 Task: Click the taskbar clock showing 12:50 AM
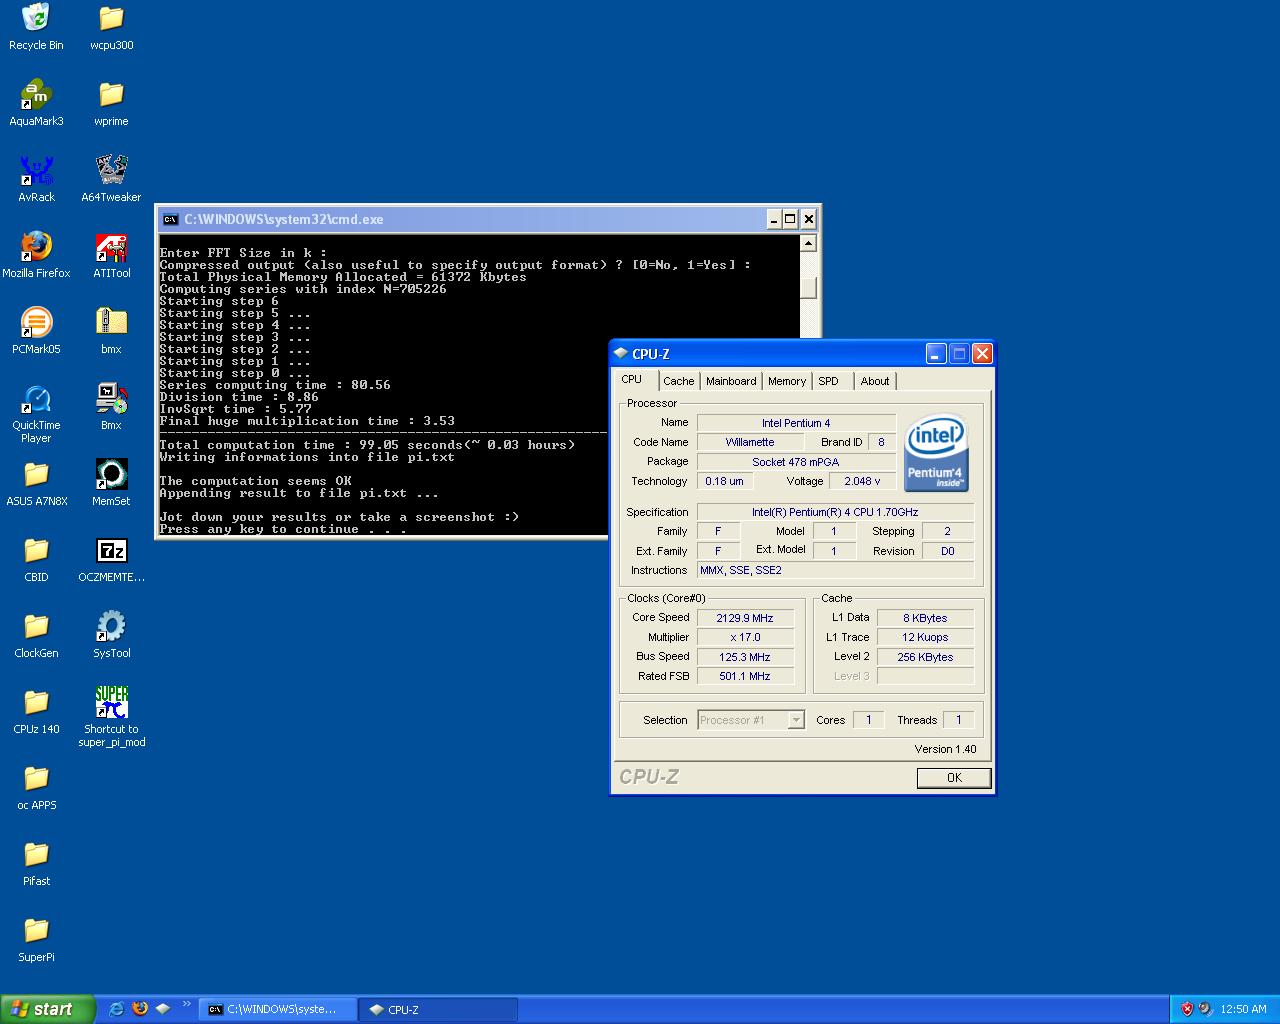pos(1243,1009)
